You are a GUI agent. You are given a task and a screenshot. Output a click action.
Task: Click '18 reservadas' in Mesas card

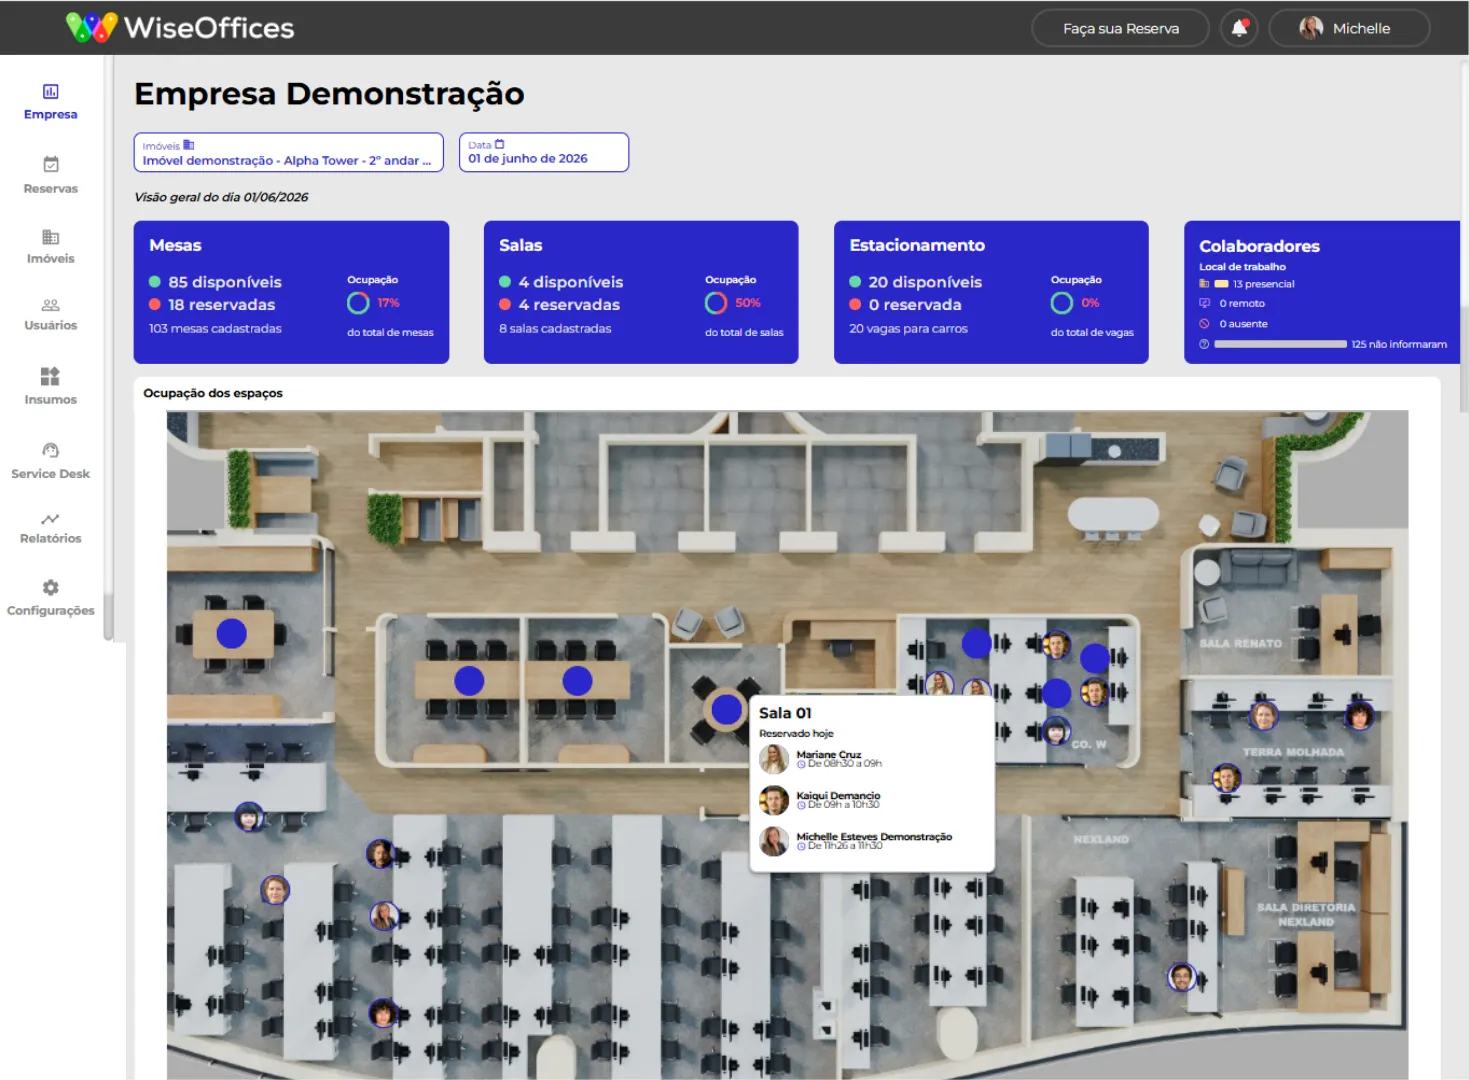(x=221, y=305)
